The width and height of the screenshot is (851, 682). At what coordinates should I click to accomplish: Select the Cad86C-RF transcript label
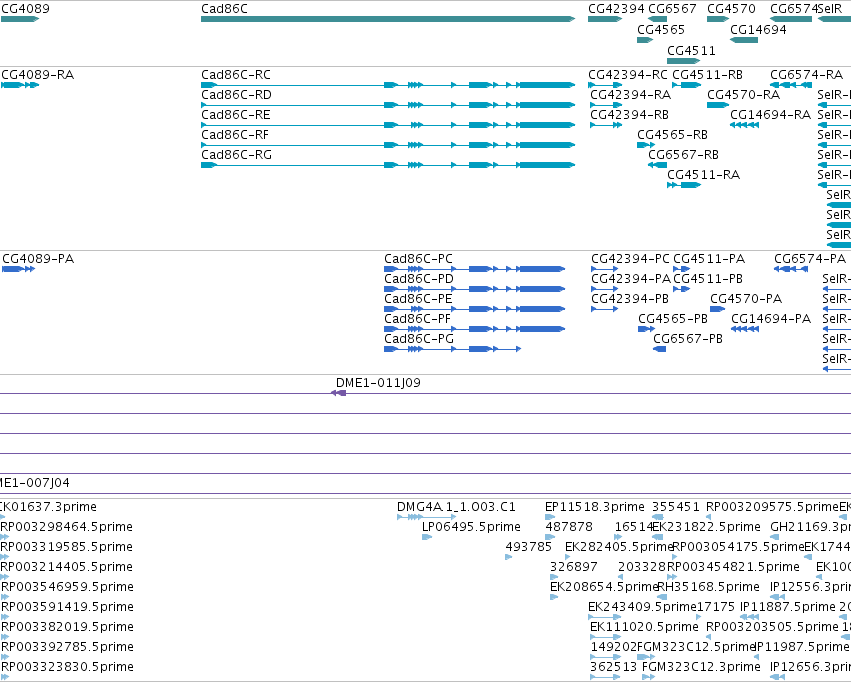(x=235, y=135)
